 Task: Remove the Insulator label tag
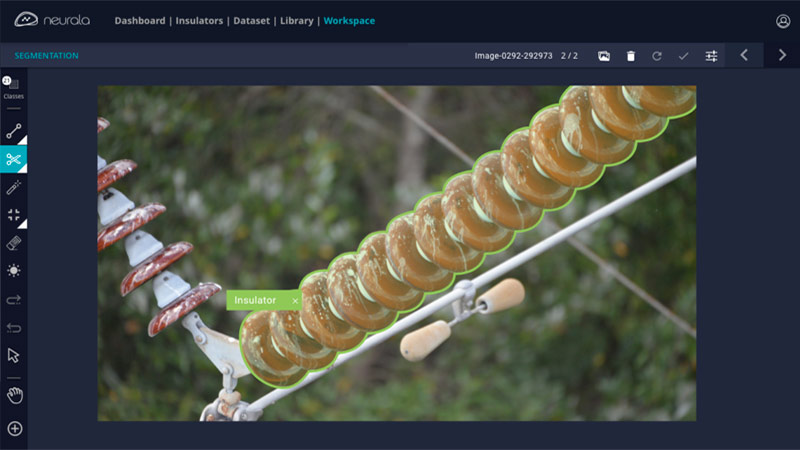pyautogui.click(x=295, y=300)
